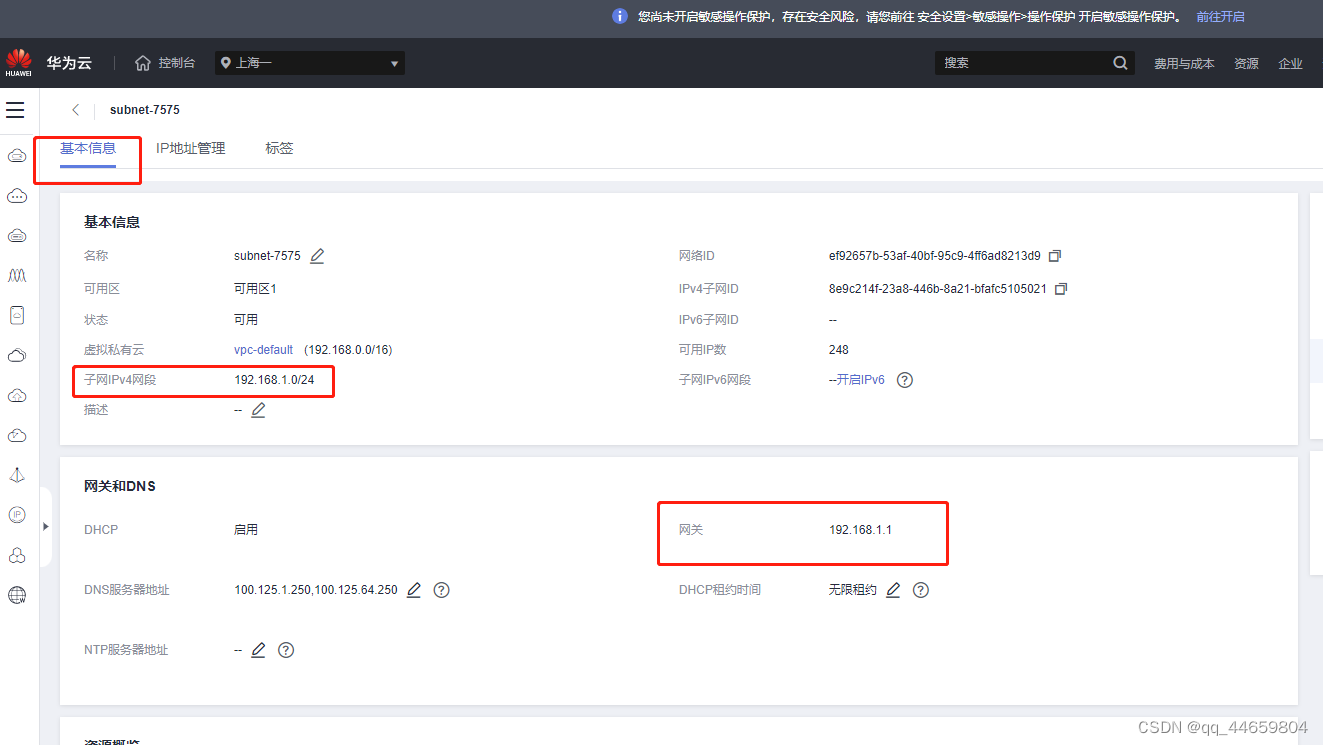Click the console home icon
Screen dimensions: 1323x745
tap(143, 63)
